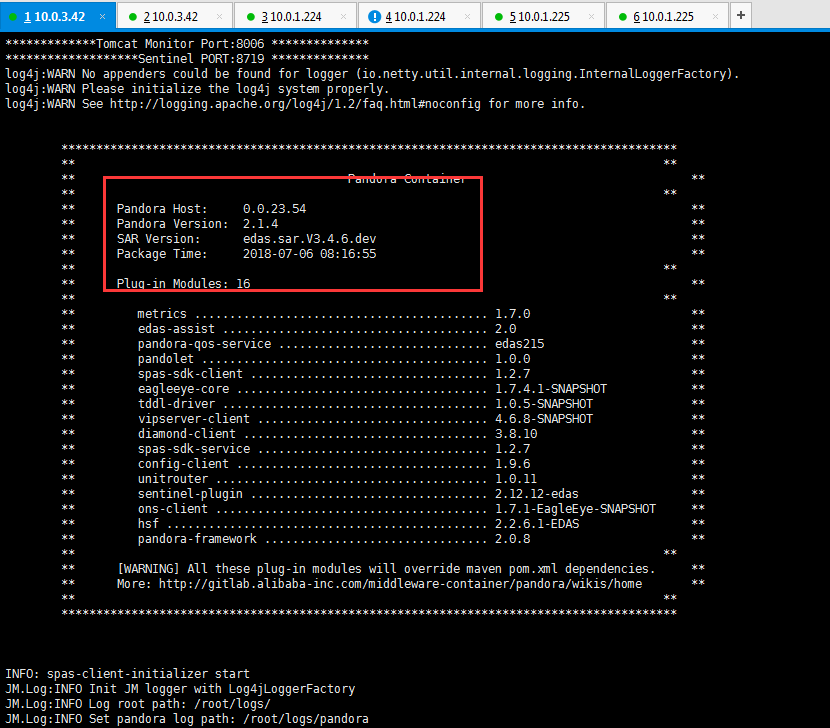Open session tab 3 10.0.1.224
The height and width of the screenshot is (728, 830).
coord(295,16)
